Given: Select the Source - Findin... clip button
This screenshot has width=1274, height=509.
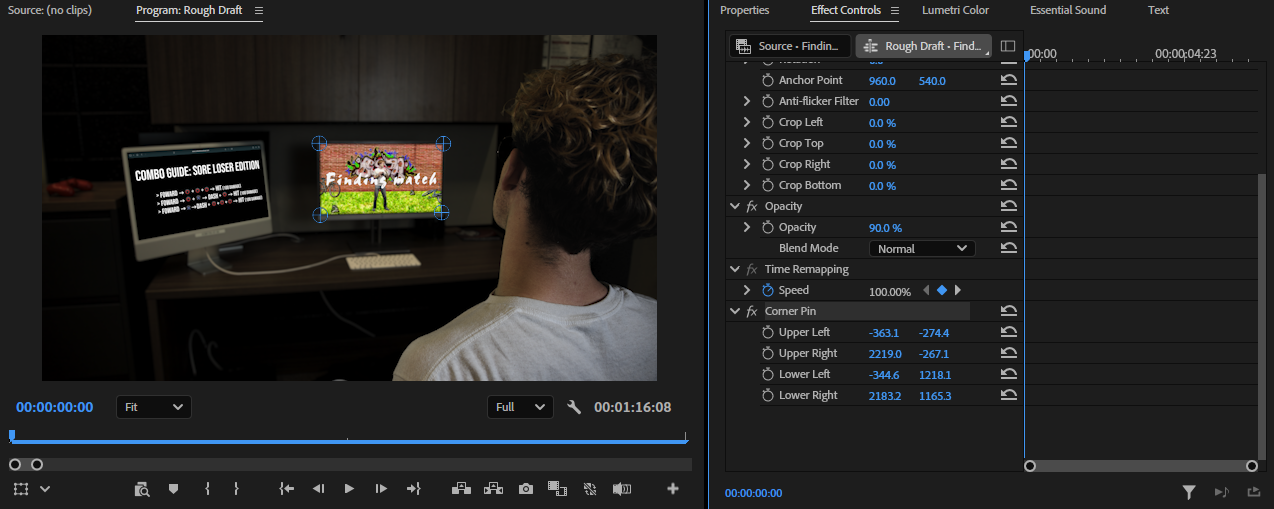Looking at the screenshot, I should pos(790,46).
